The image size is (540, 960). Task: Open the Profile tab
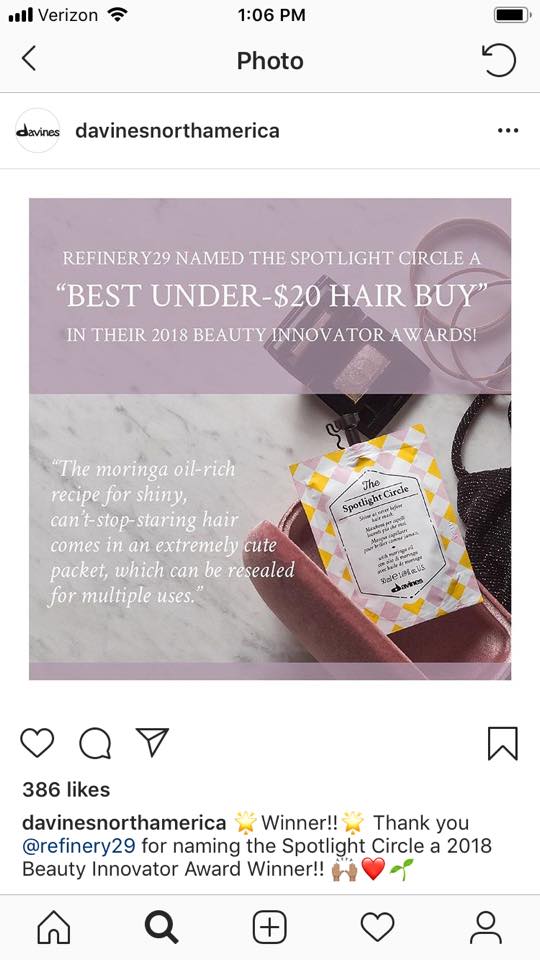coord(486,928)
